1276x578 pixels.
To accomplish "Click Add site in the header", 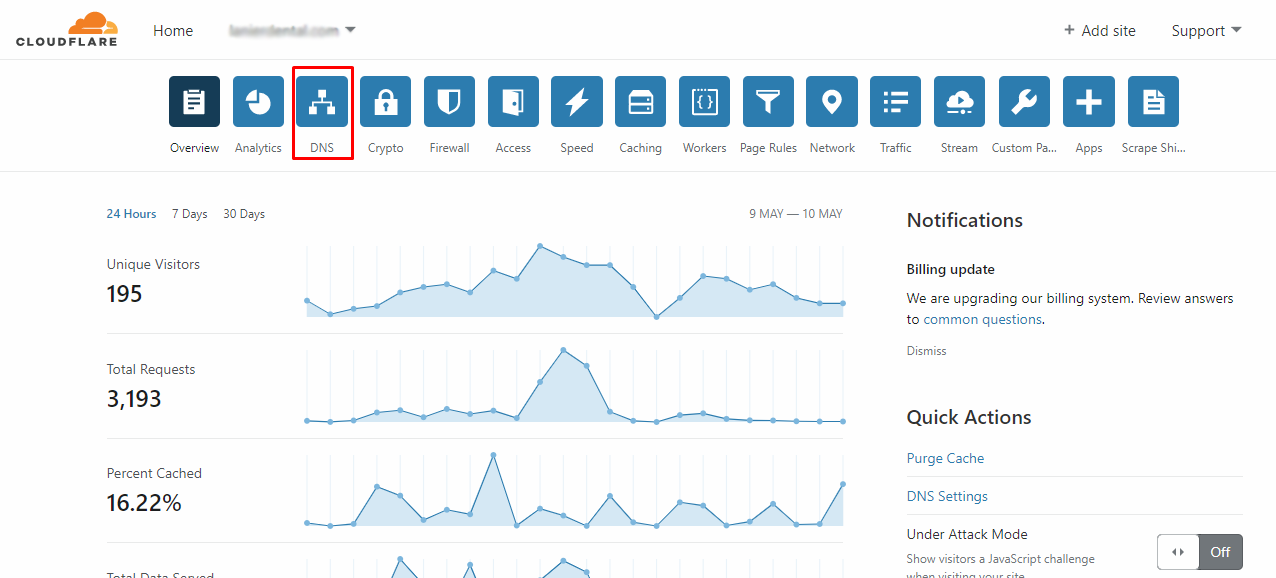I will (1100, 31).
